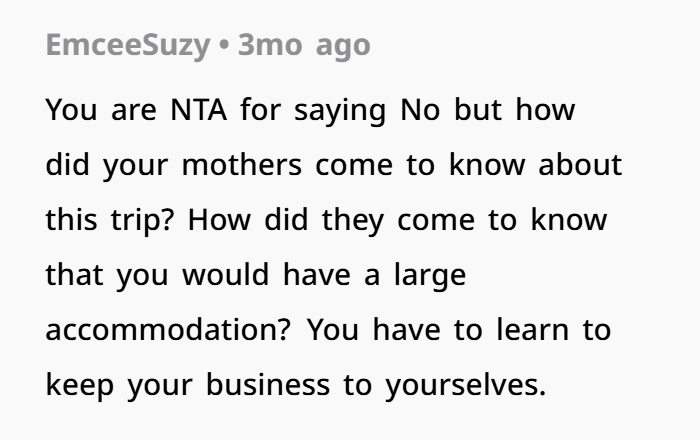This screenshot has height=440, width=700.
Task: Click the bullet separator after EmceeSuzy
Action: coord(225,45)
